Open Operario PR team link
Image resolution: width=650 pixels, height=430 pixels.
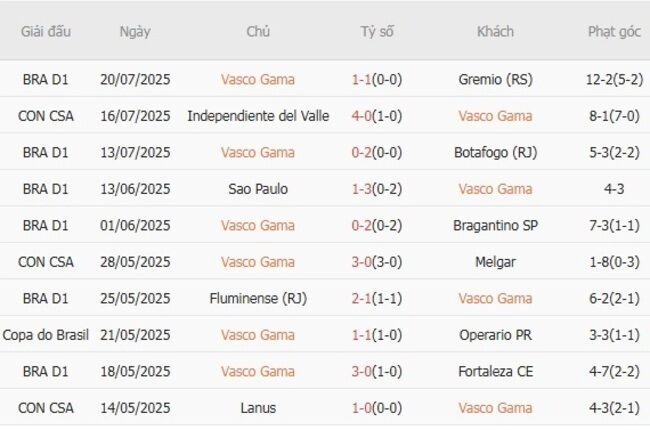point(495,335)
